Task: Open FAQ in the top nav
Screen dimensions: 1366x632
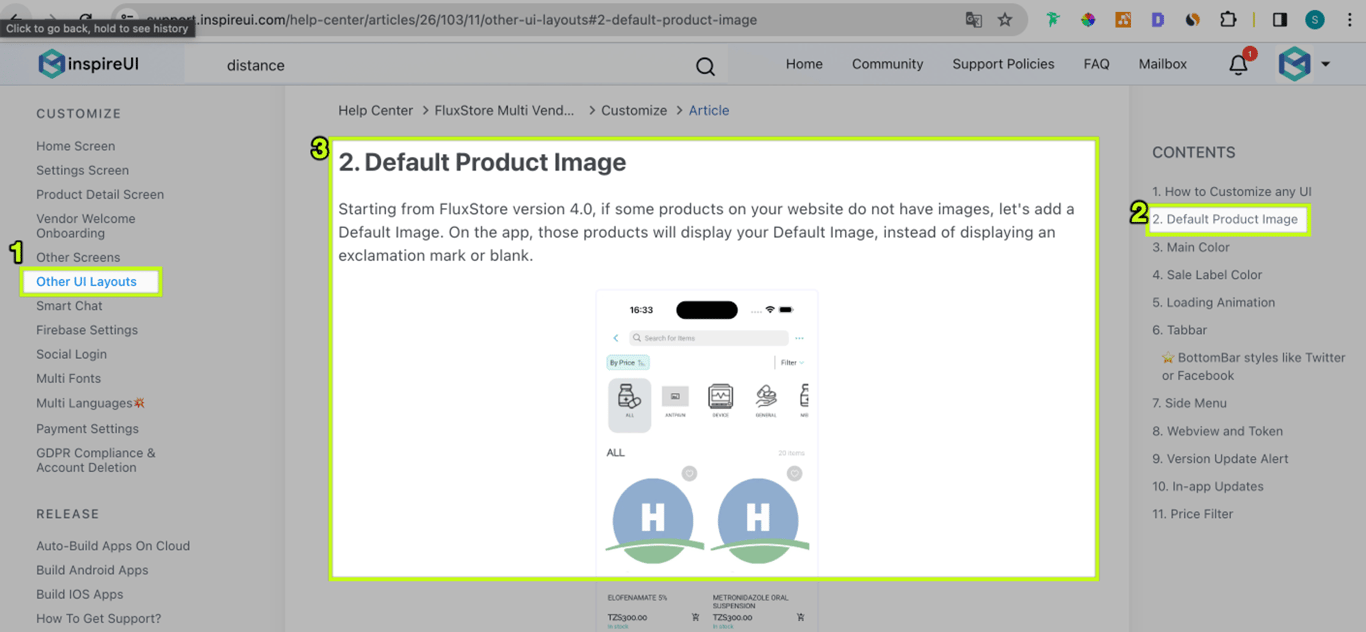Action: (x=1096, y=64)
